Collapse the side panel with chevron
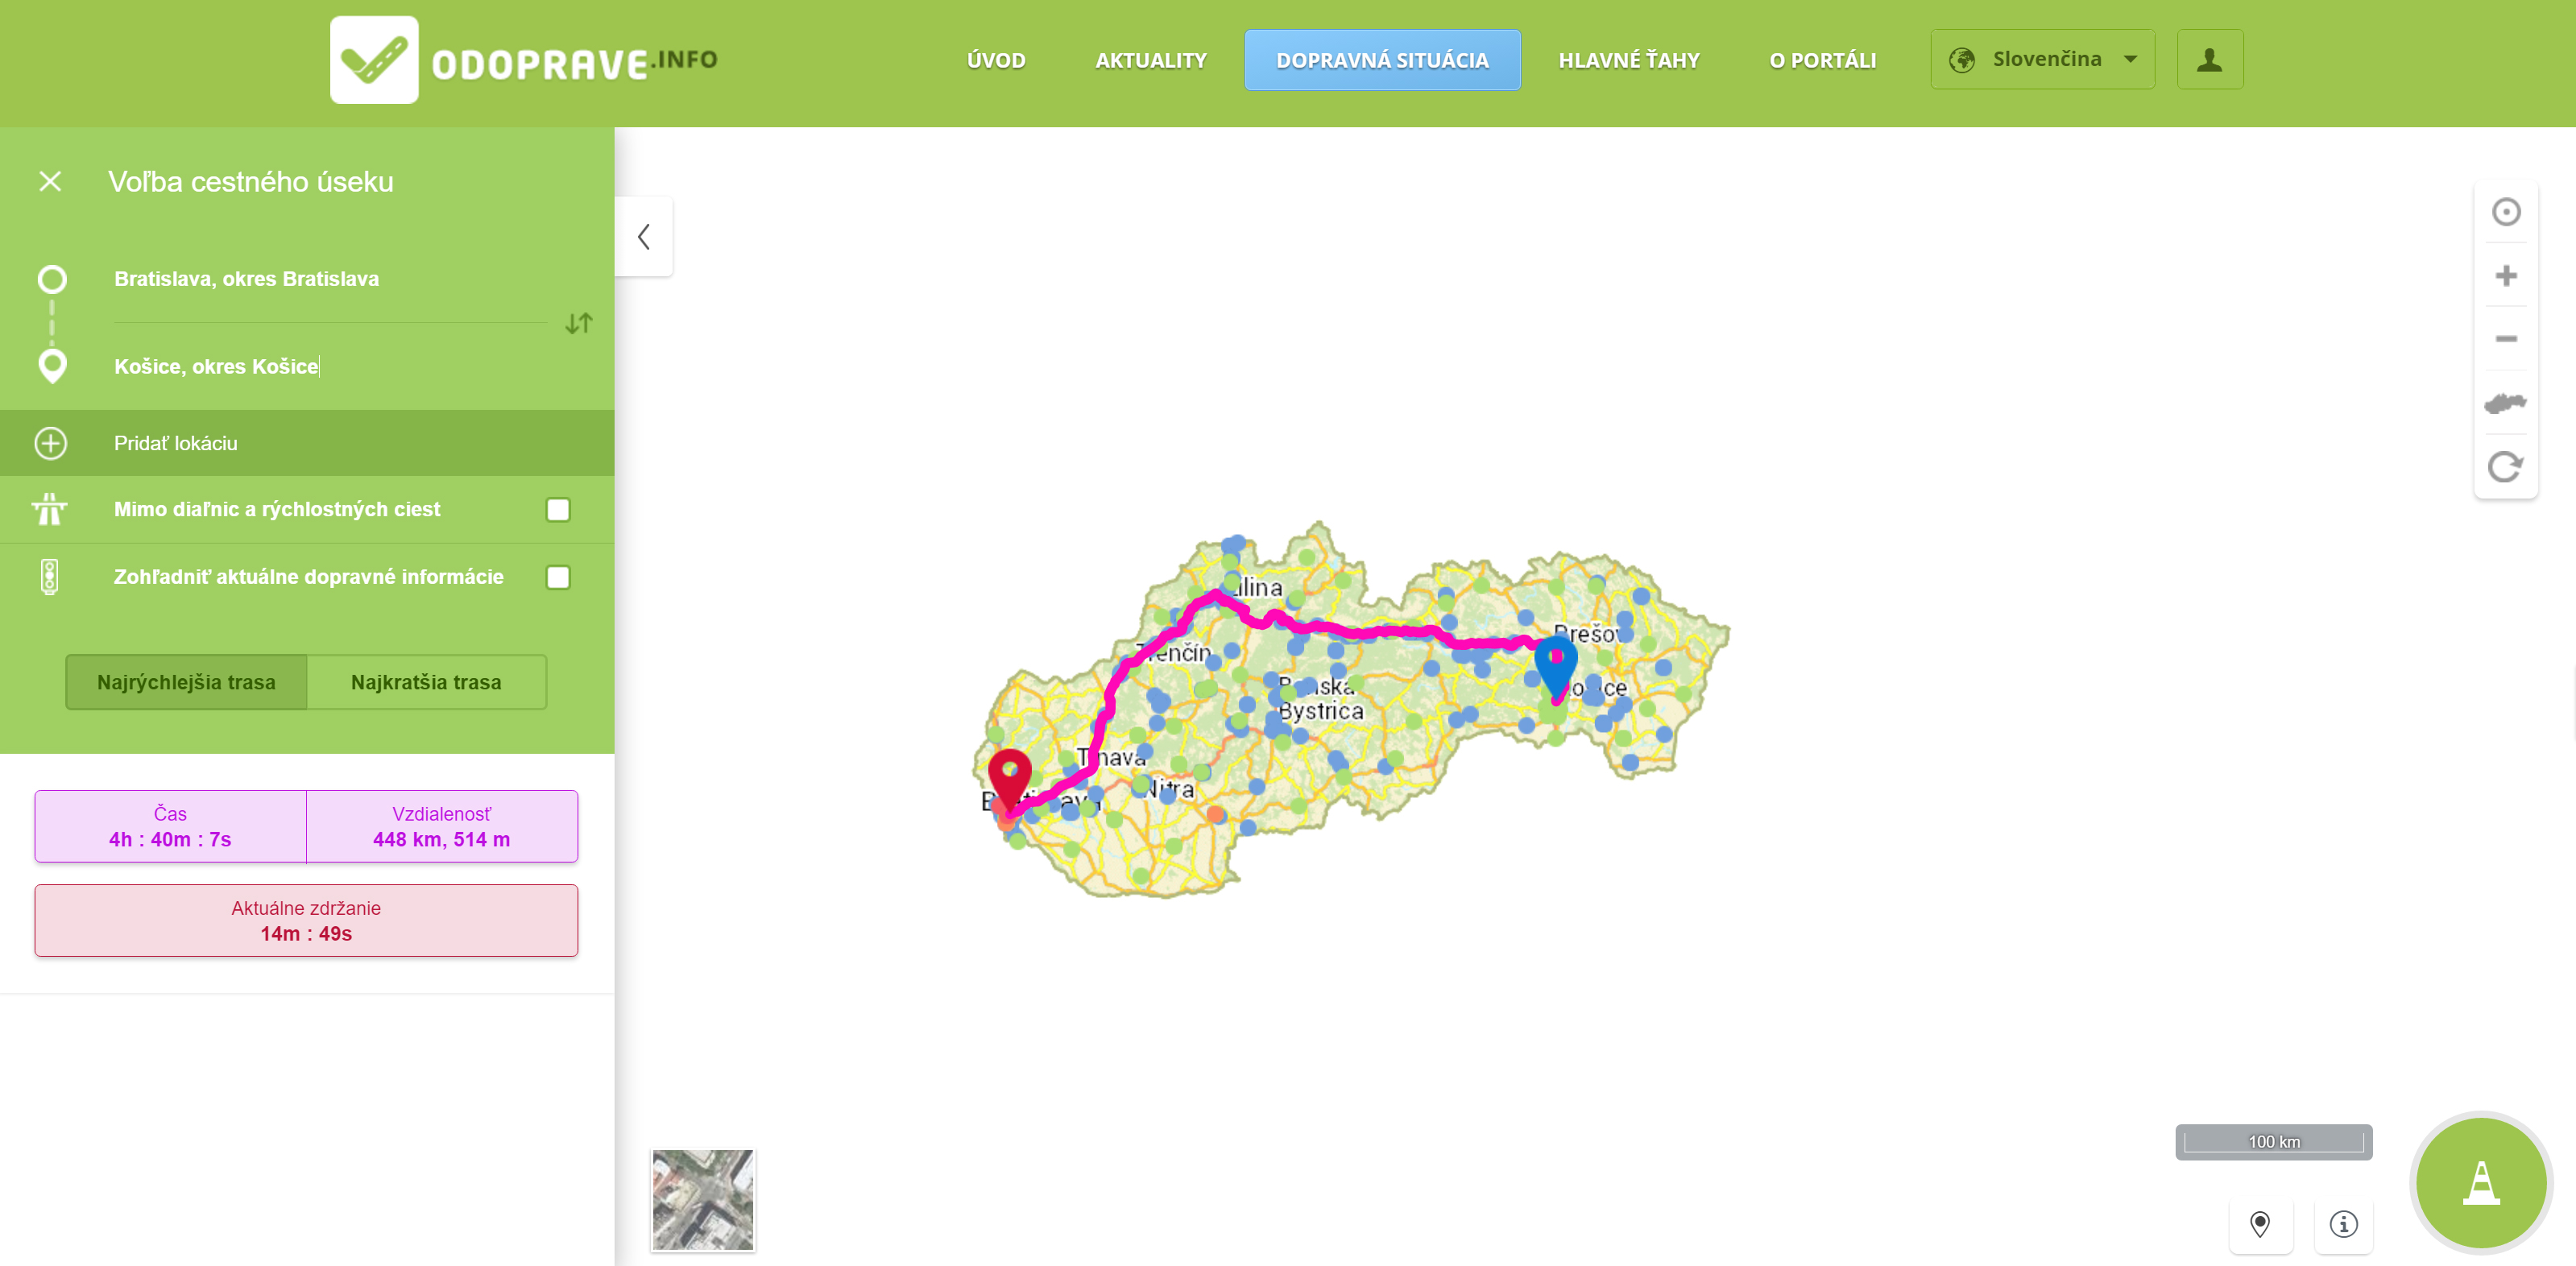 [644, 237]
